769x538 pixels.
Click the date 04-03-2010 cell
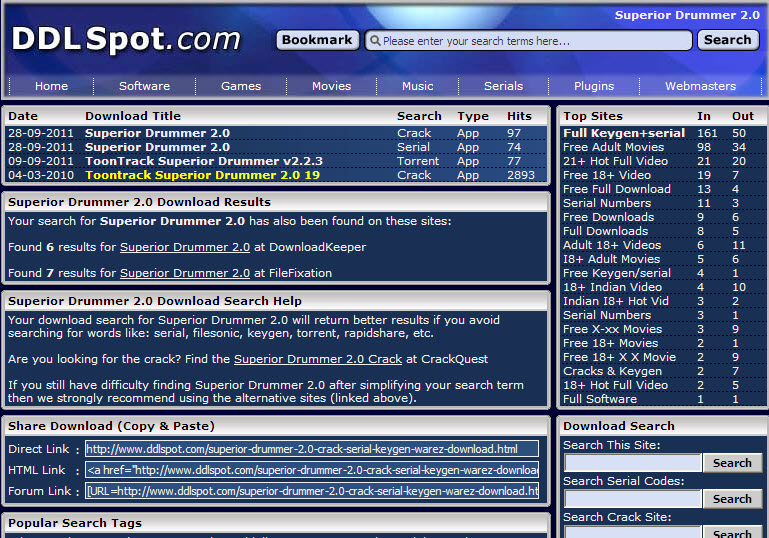[x=41, y=175]
